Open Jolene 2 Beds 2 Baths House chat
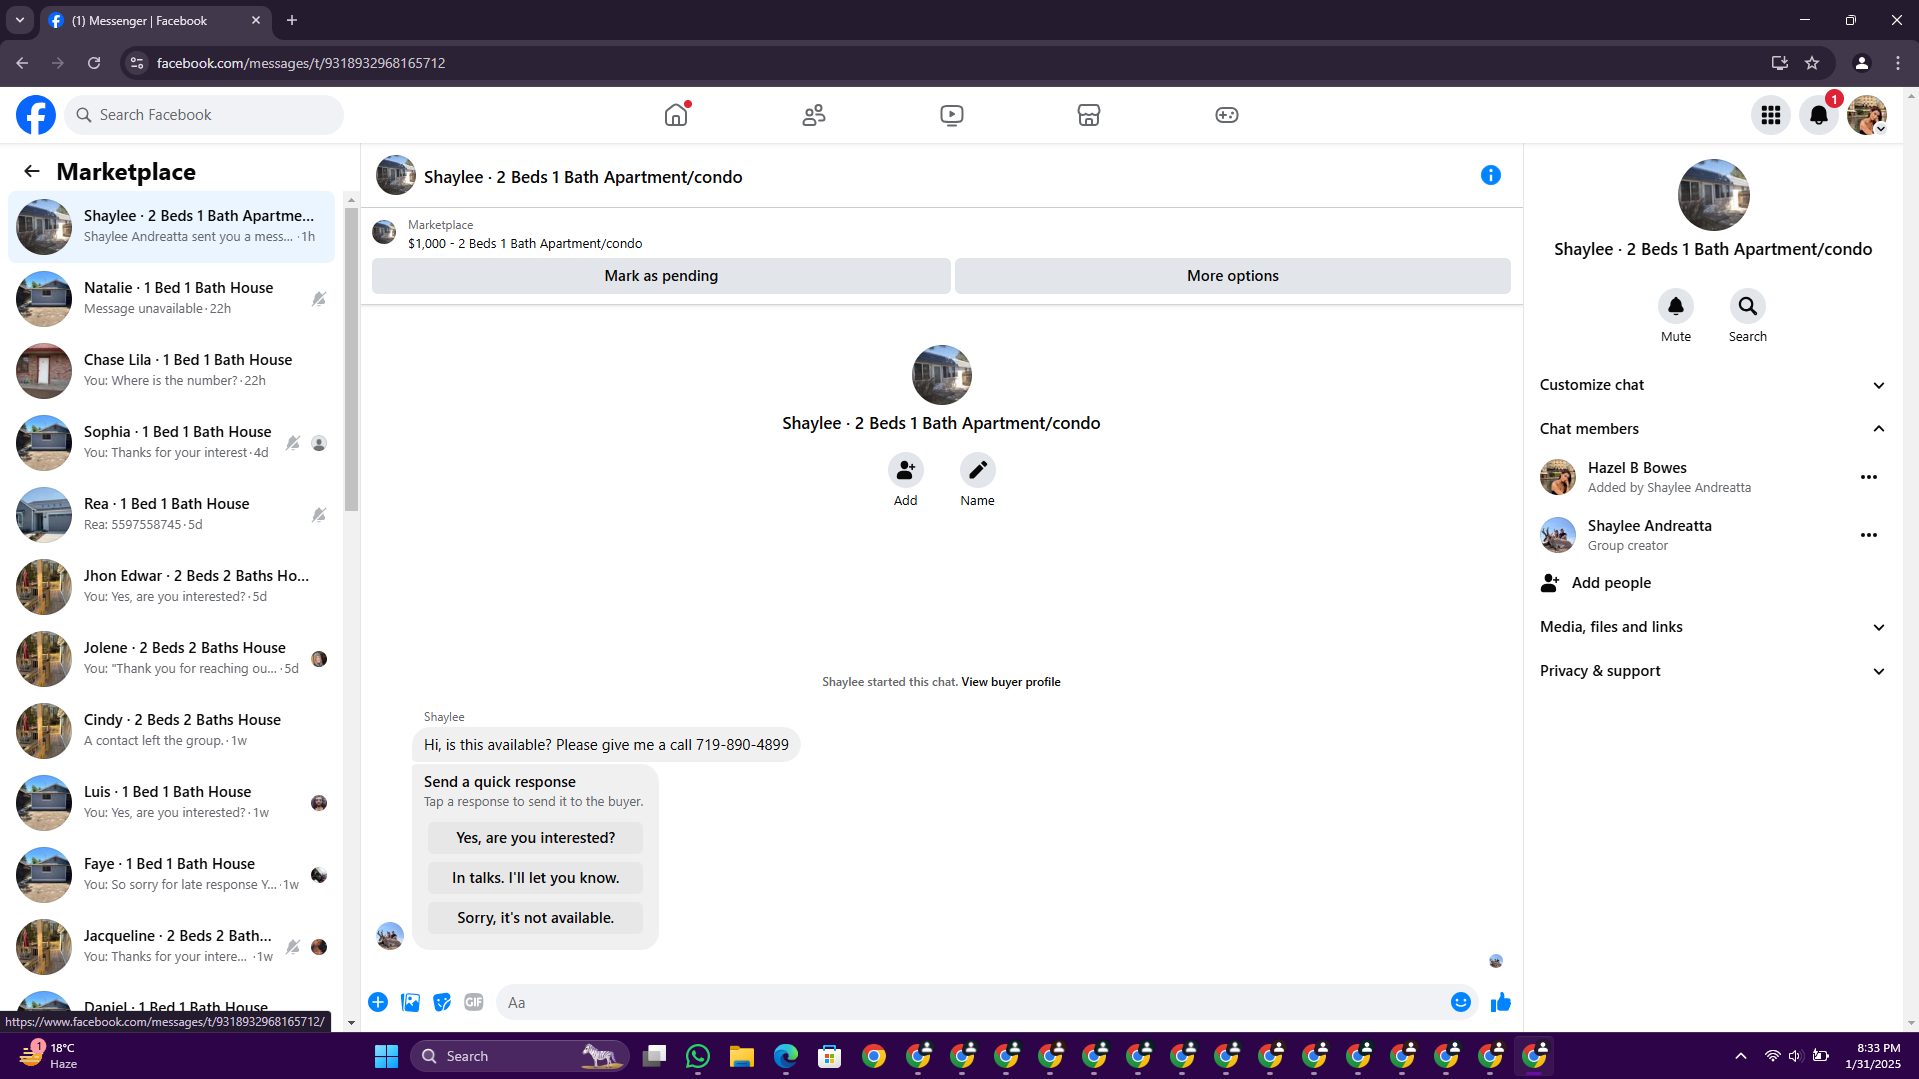Viewport: 1919px width, 1079px height. click(x=172, y=659)
